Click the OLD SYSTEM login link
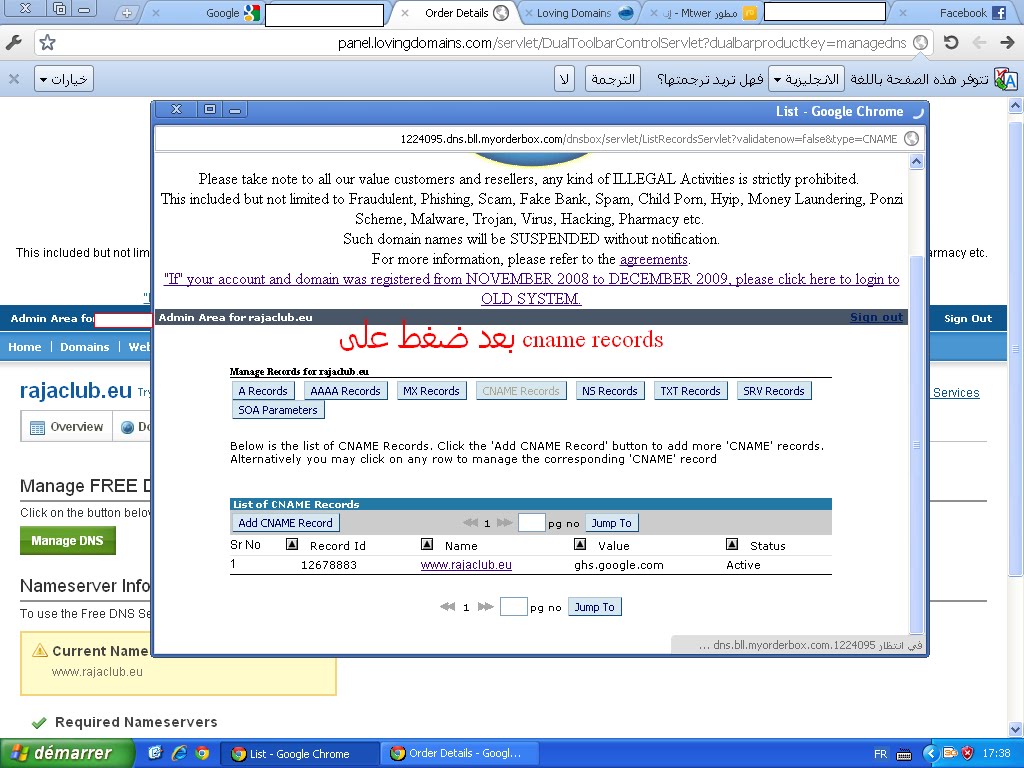1024x768 pixels. coord(531,289)
